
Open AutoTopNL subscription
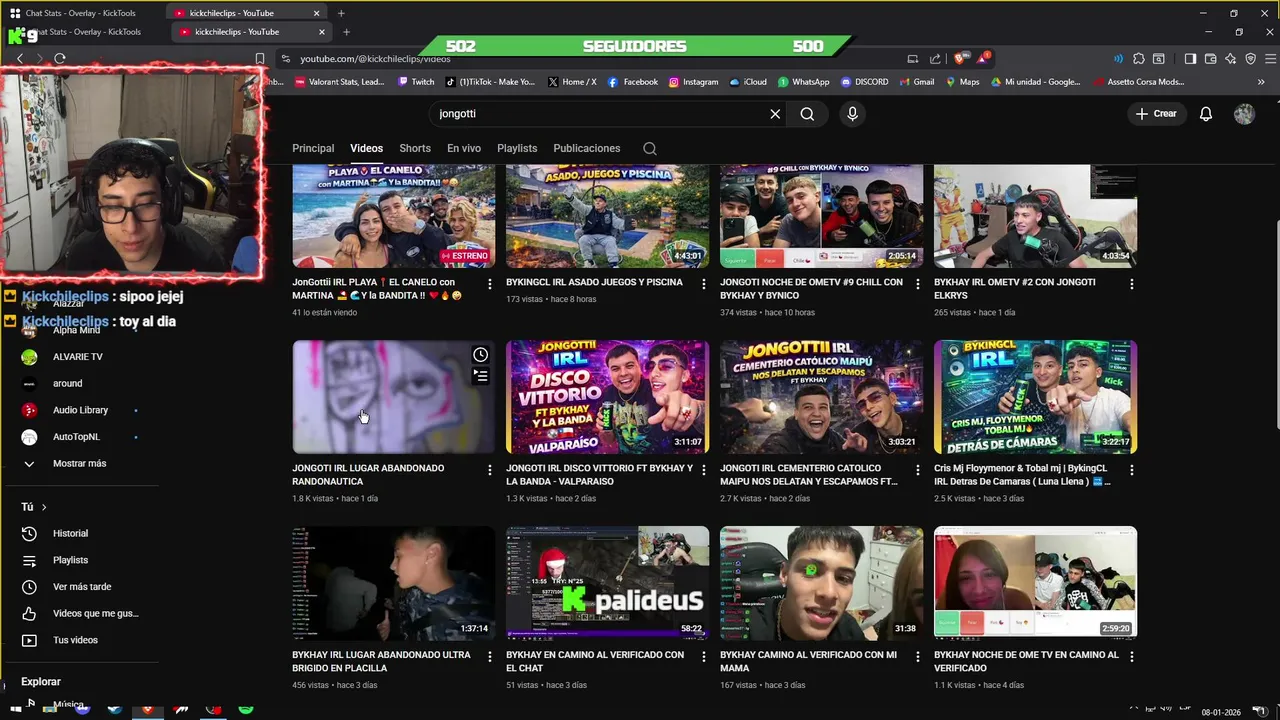click(80, 437)
